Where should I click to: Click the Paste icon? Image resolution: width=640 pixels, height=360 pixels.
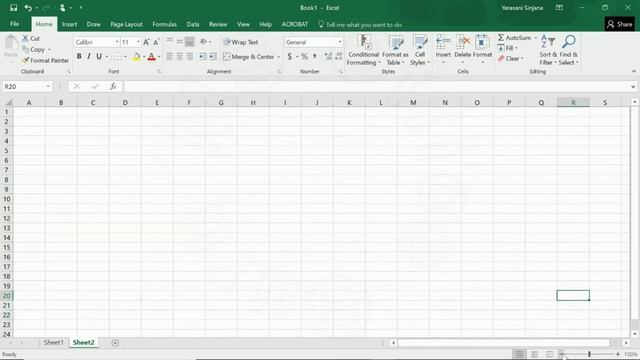pos(11,43)
